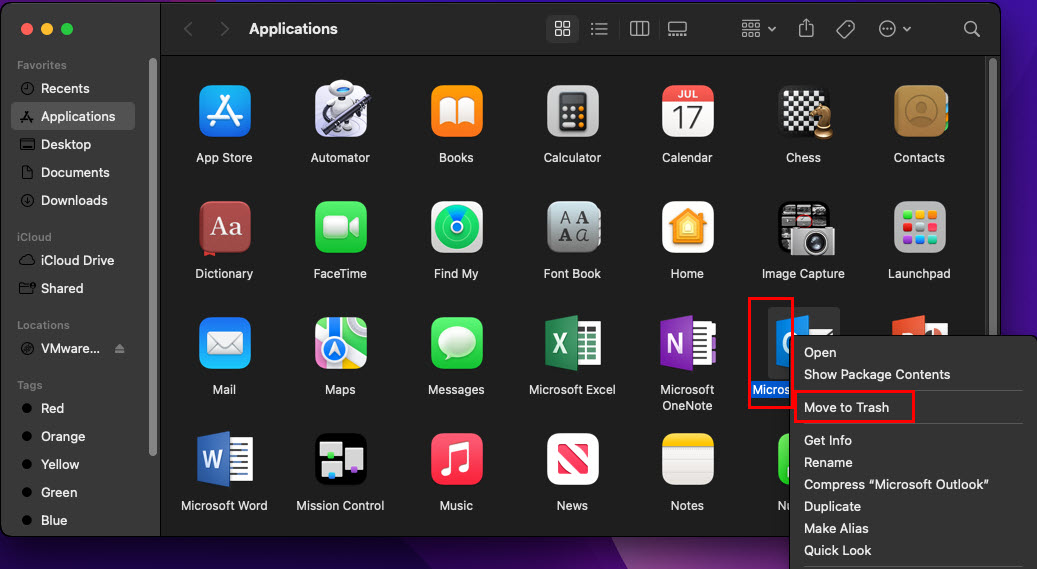Open the Shared folder in sidebar
The image size is (1037, 569).
73,288
